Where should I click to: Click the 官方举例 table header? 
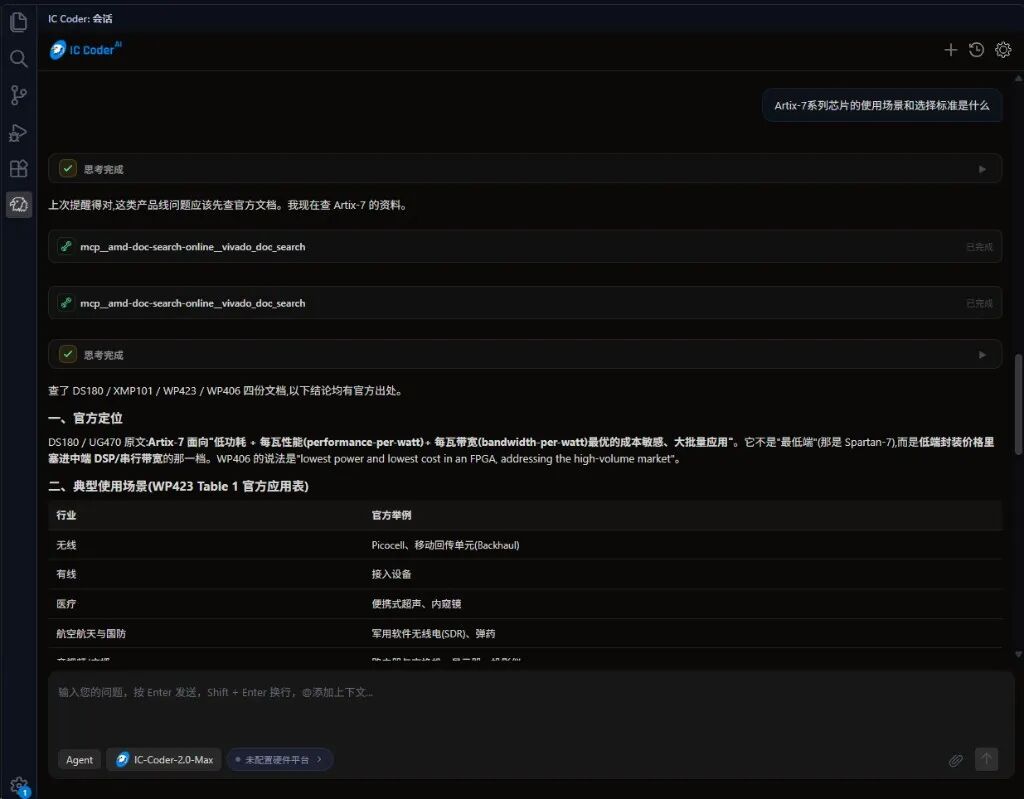391,515
